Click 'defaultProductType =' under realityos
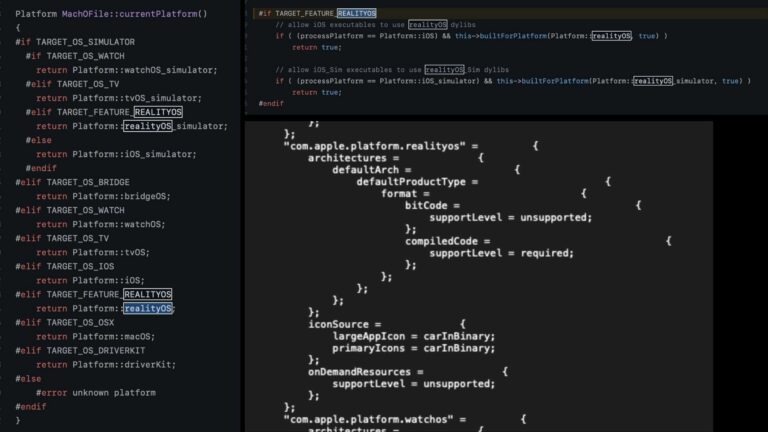The image size is (768, 432). click(x=417, y=182)
